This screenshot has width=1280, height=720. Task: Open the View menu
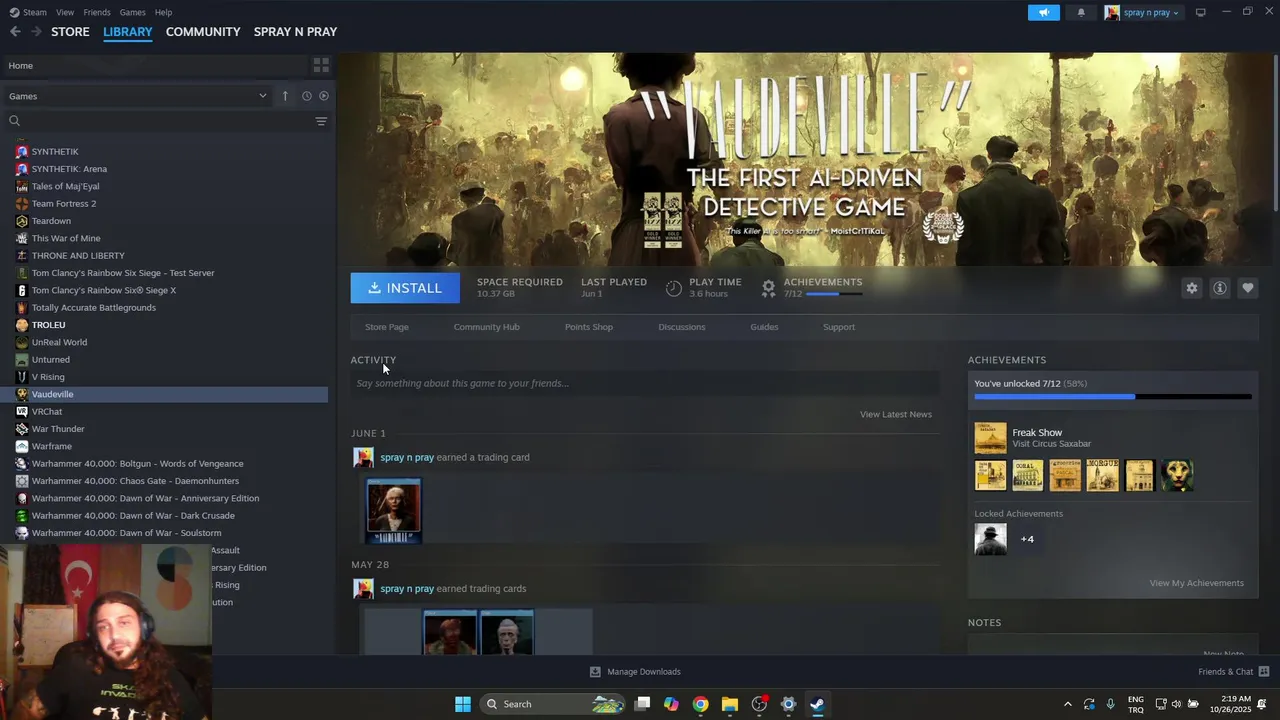tap(65, 12)
